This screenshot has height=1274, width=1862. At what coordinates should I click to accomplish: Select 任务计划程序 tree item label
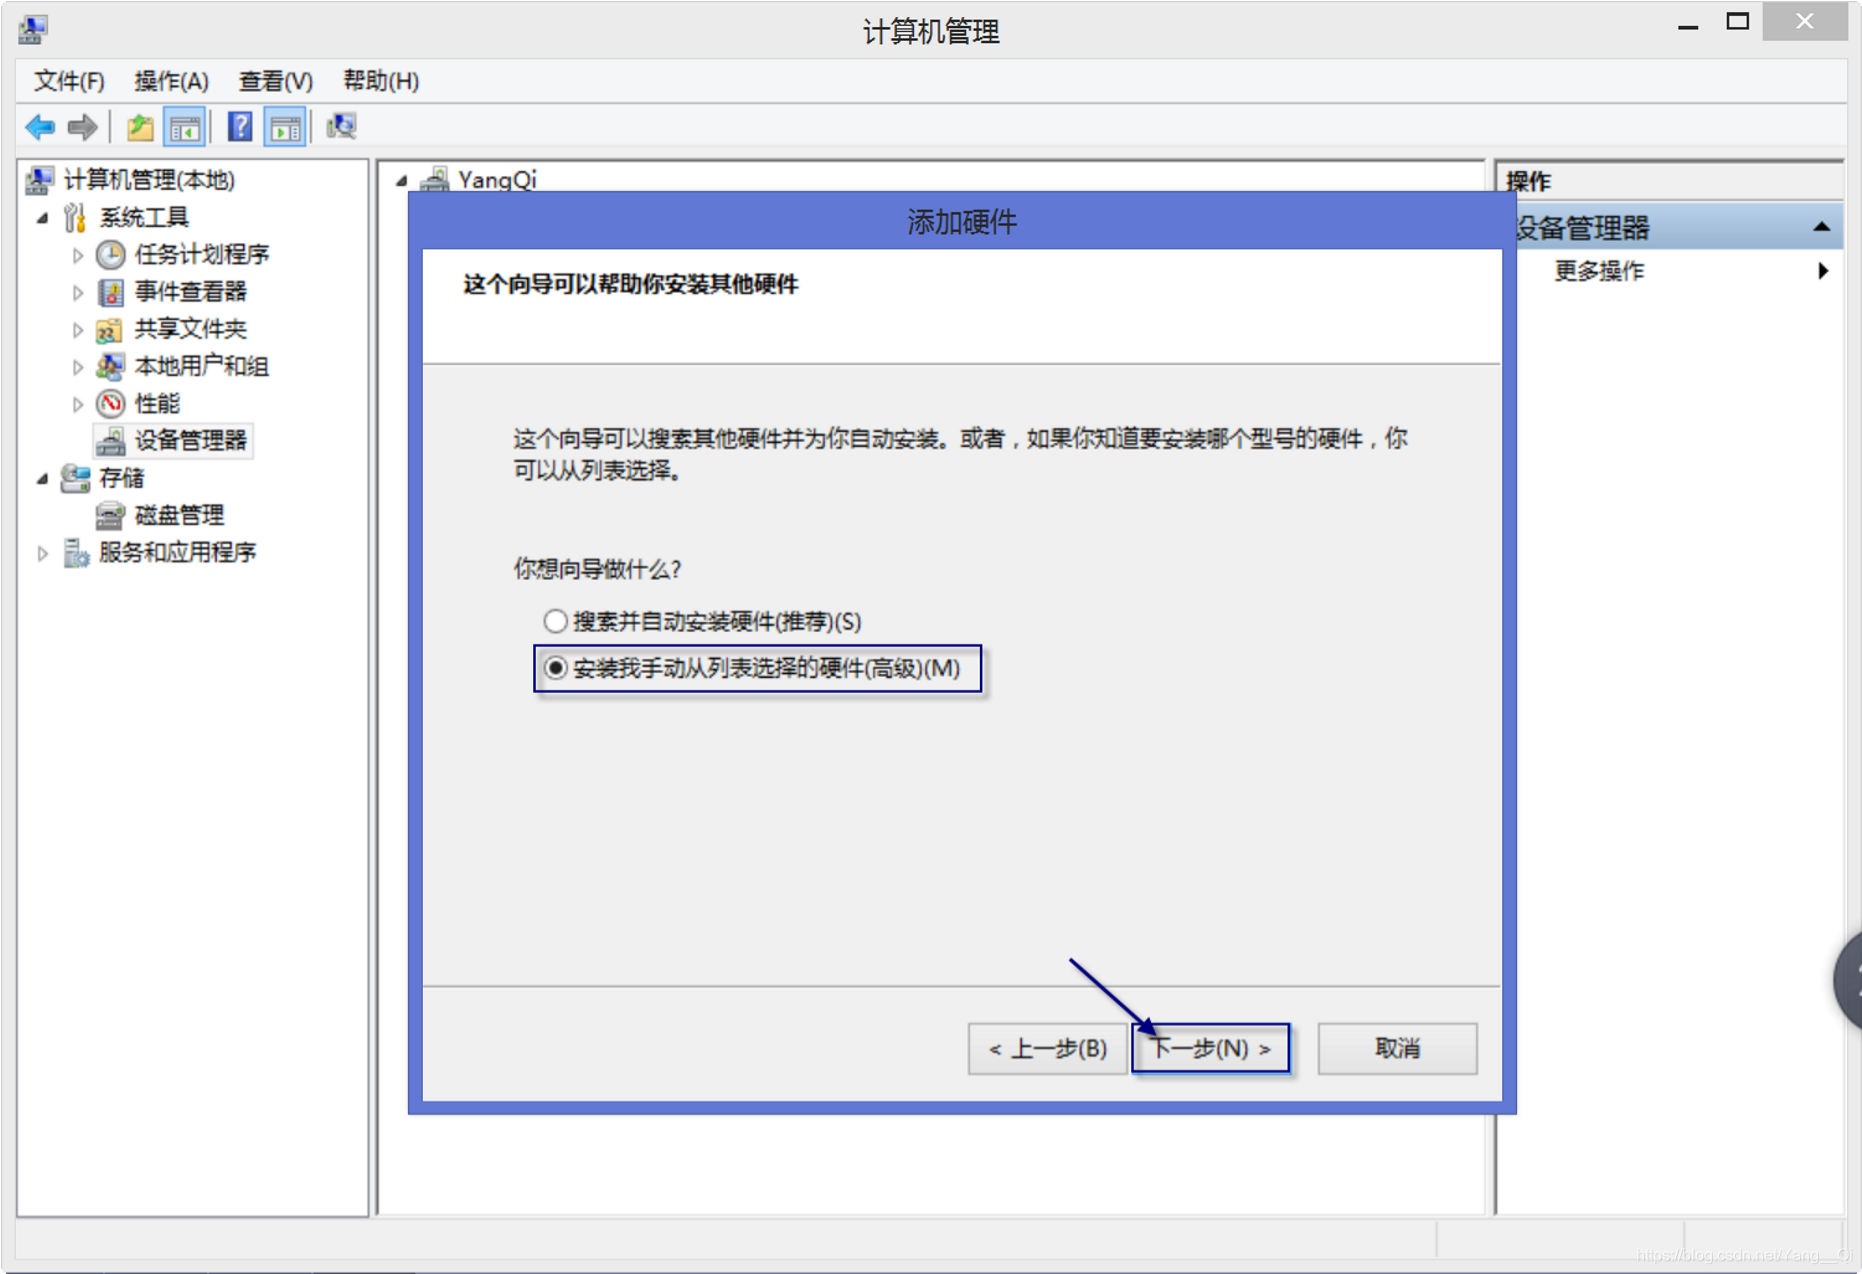pos(202,255)
